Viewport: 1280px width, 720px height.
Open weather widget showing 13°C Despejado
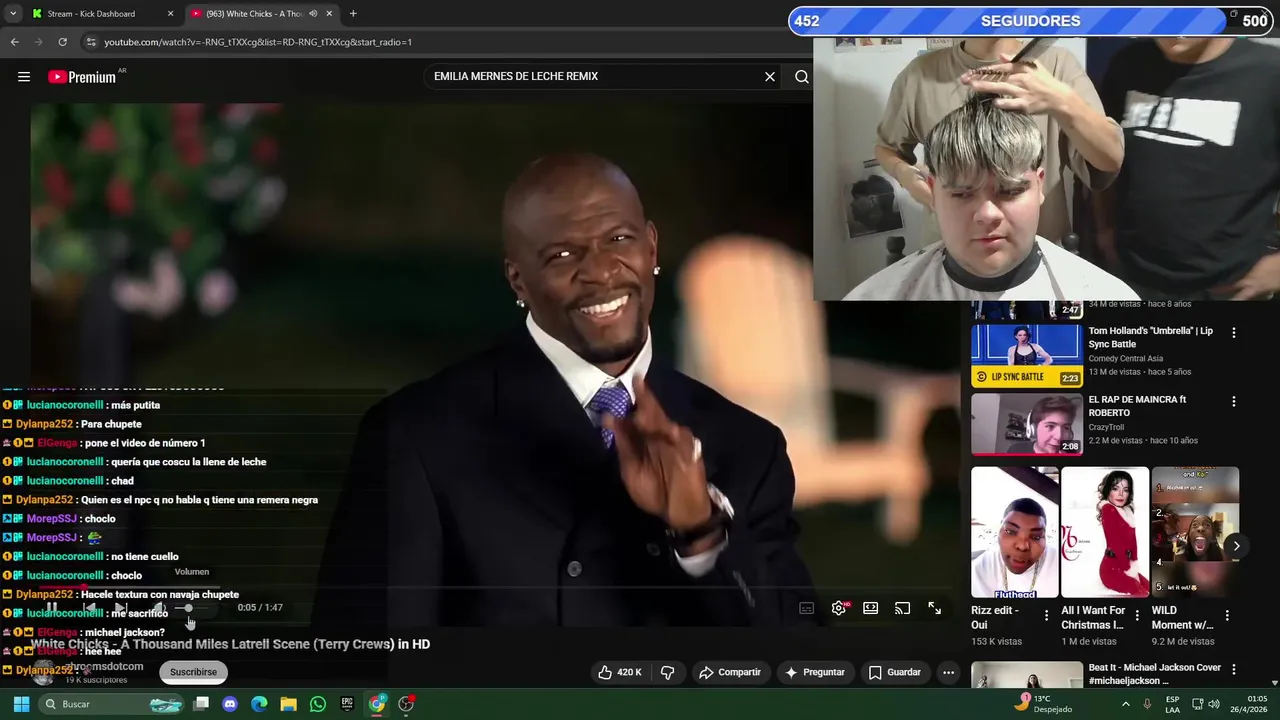coord(1045,704)
